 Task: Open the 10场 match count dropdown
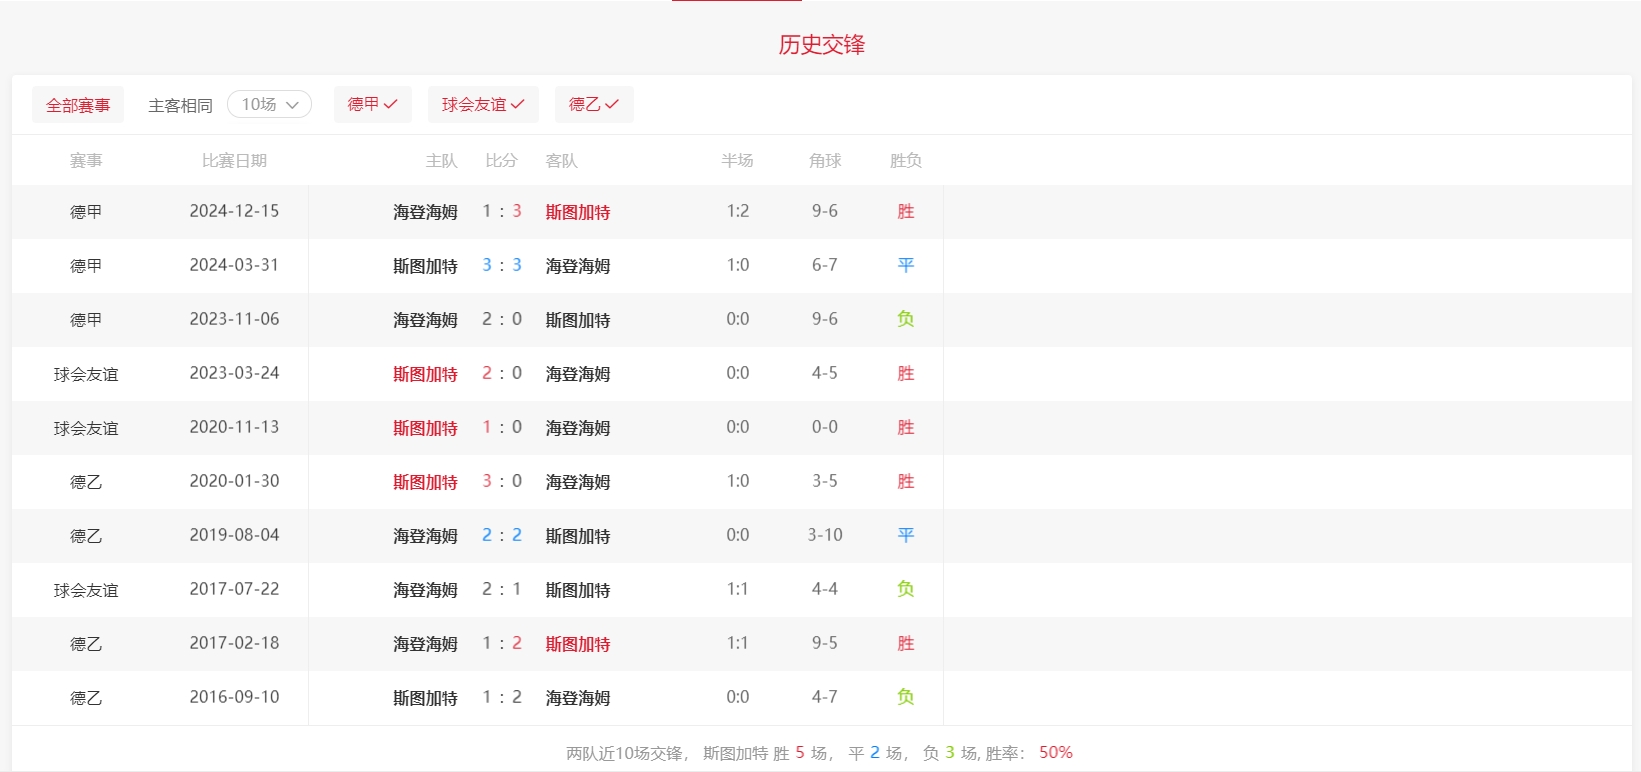pos(269,105)
